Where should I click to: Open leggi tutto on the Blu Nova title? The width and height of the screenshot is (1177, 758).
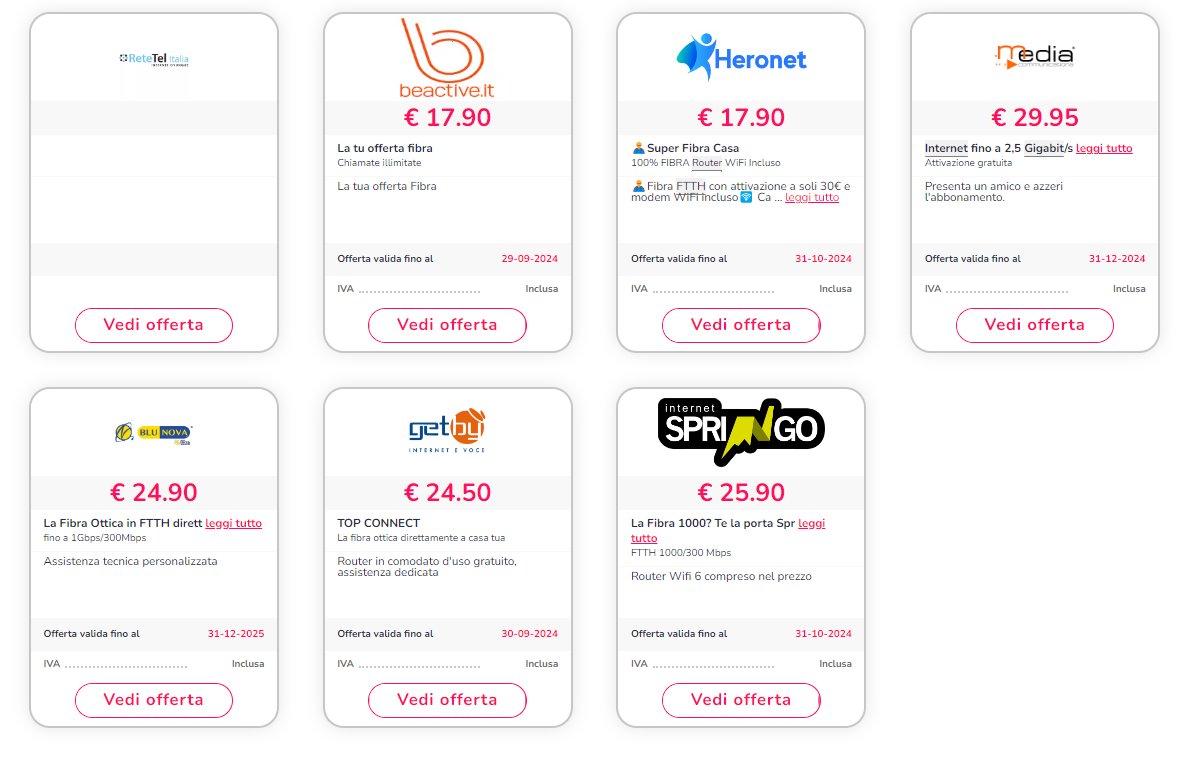click(x=234, y=523)
